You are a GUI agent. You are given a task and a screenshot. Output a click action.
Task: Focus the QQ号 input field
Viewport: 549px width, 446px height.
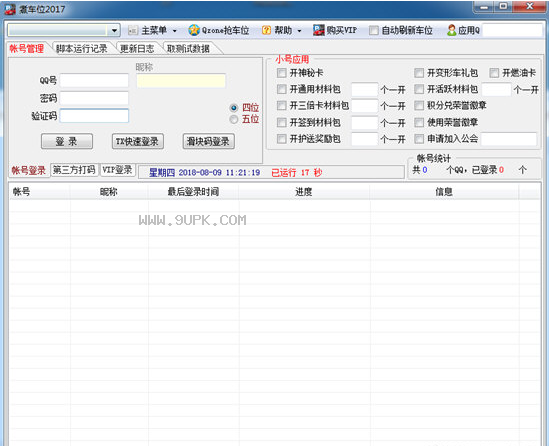[x=94, y=81]
